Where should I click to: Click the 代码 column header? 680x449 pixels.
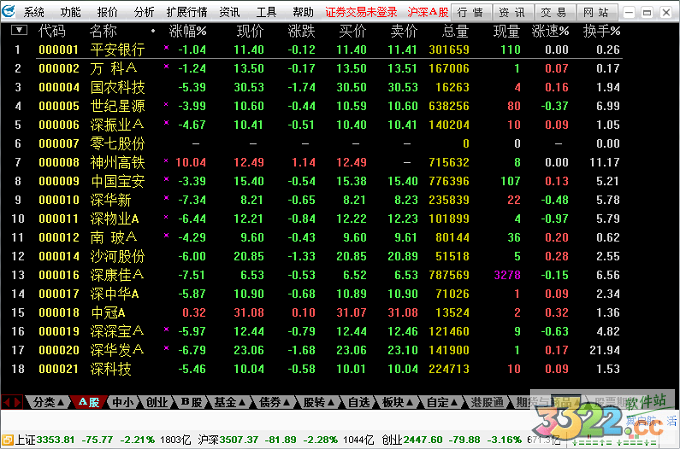52,31
